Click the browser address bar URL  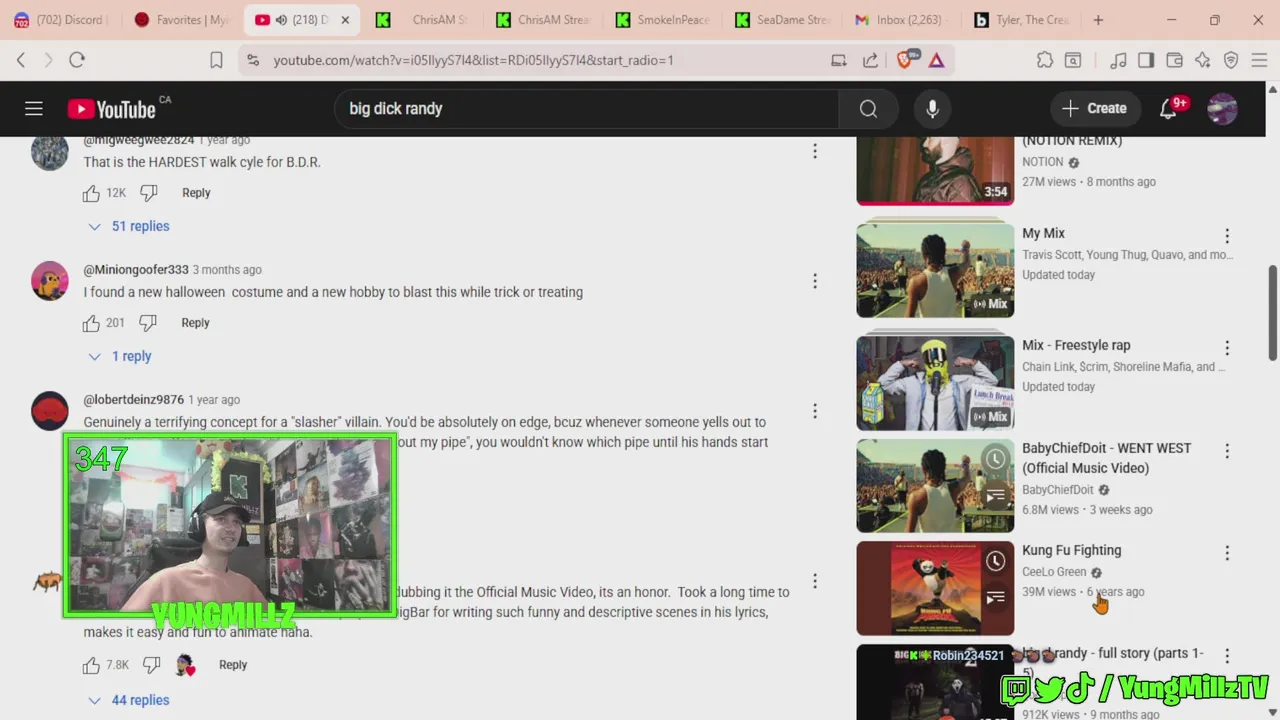point(473,61)
